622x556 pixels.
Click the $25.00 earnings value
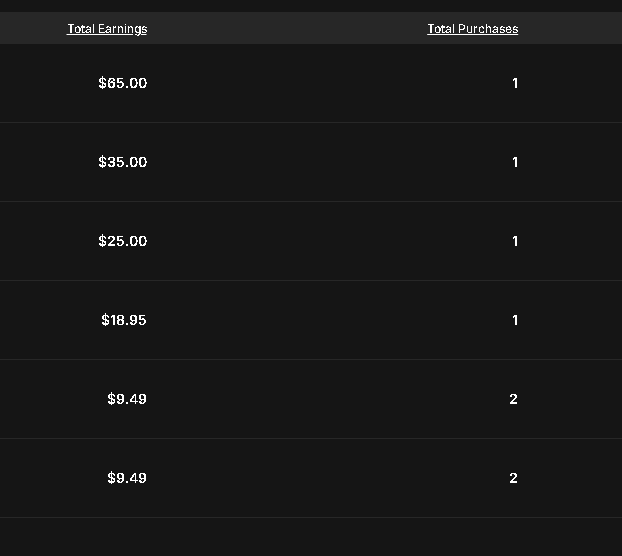122,241
